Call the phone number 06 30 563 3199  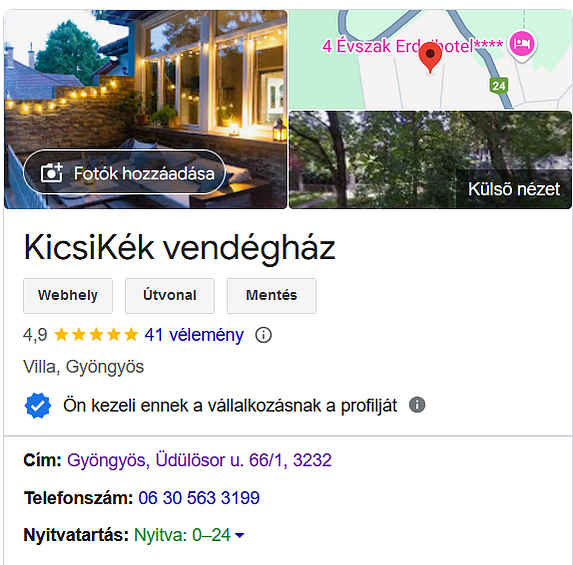tap(199, 498)
